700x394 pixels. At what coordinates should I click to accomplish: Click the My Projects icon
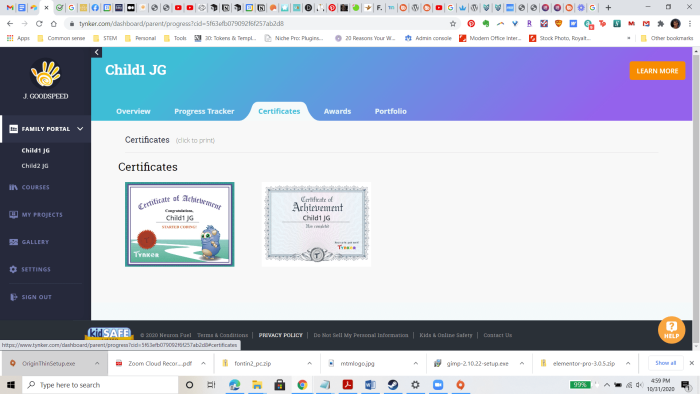pyautogui.click(x=13, y=215)
